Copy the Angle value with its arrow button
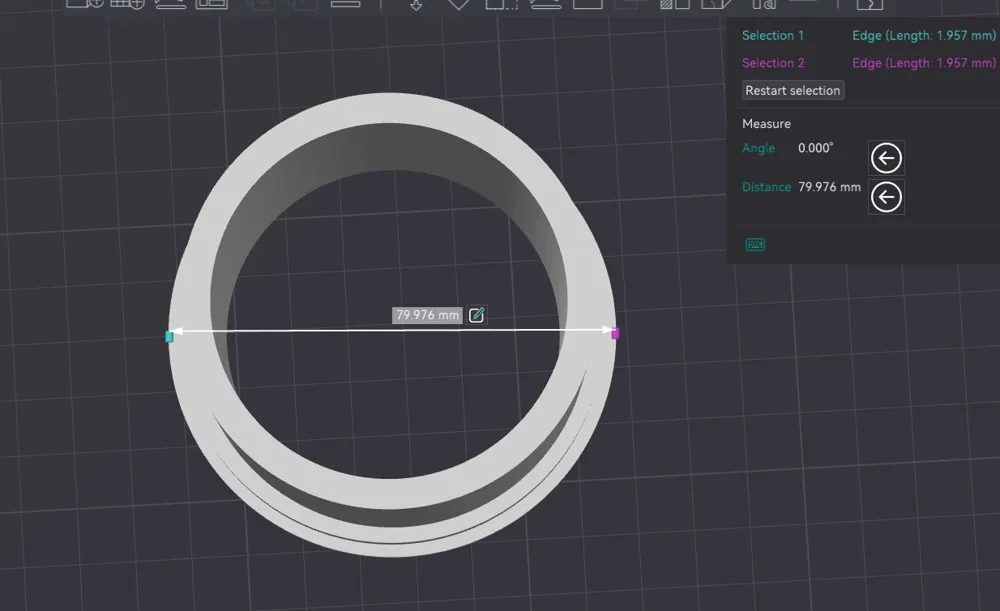 pos(886,158)
